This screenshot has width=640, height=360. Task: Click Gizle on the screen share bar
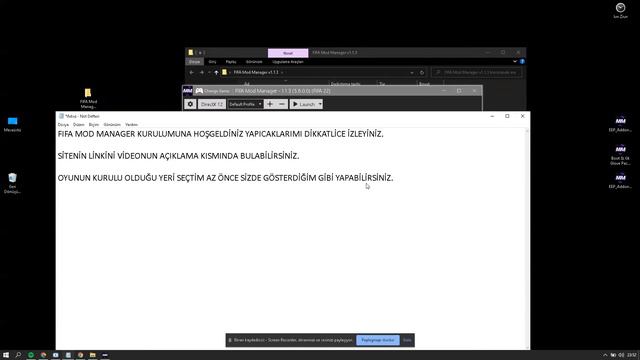coord(407,340)
